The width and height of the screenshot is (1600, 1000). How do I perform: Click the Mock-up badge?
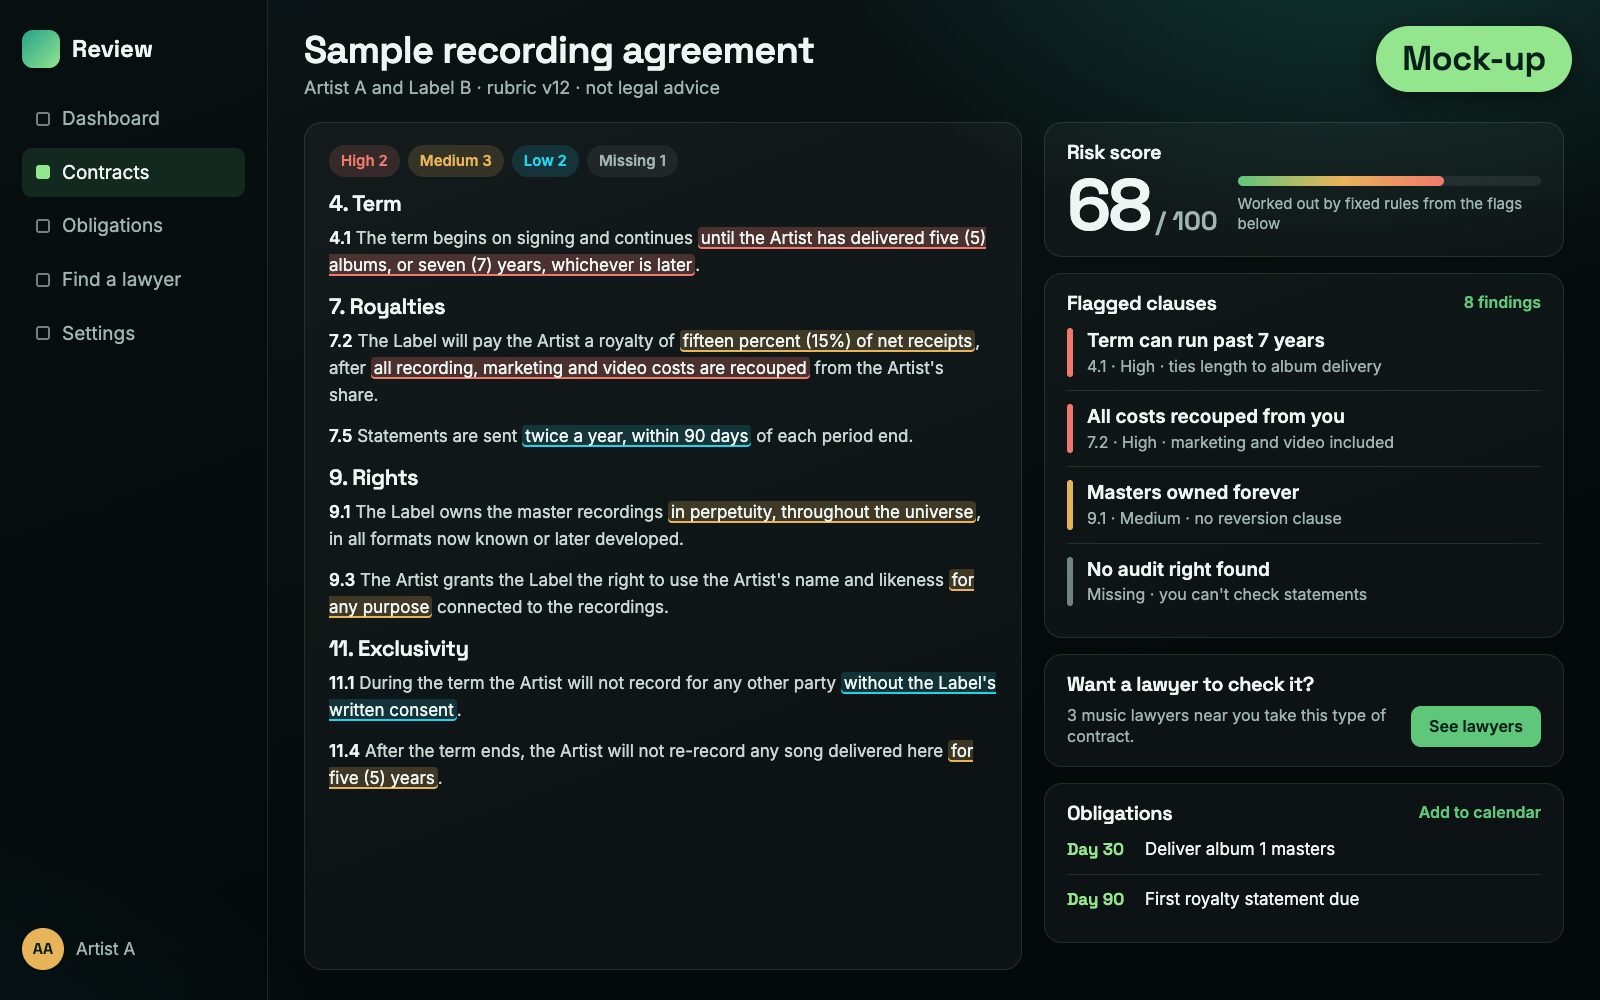(x=1473, y=59)
